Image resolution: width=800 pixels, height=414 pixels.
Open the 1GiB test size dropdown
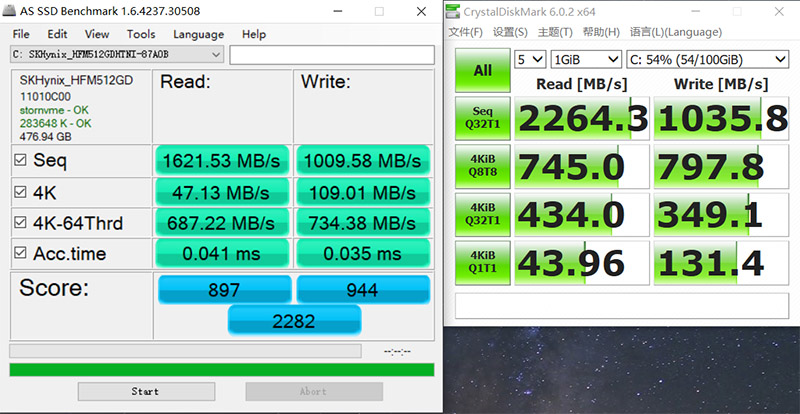click(586, 60)
